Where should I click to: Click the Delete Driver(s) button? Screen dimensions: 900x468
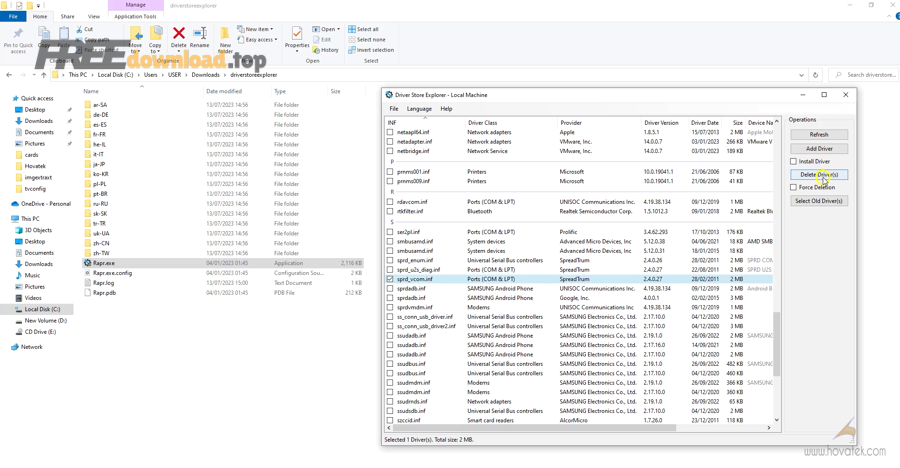coord(818,175)
